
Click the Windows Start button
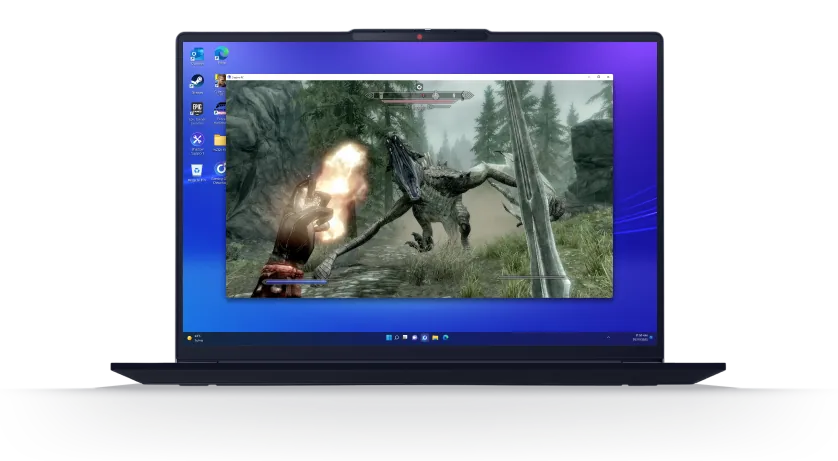389,338
